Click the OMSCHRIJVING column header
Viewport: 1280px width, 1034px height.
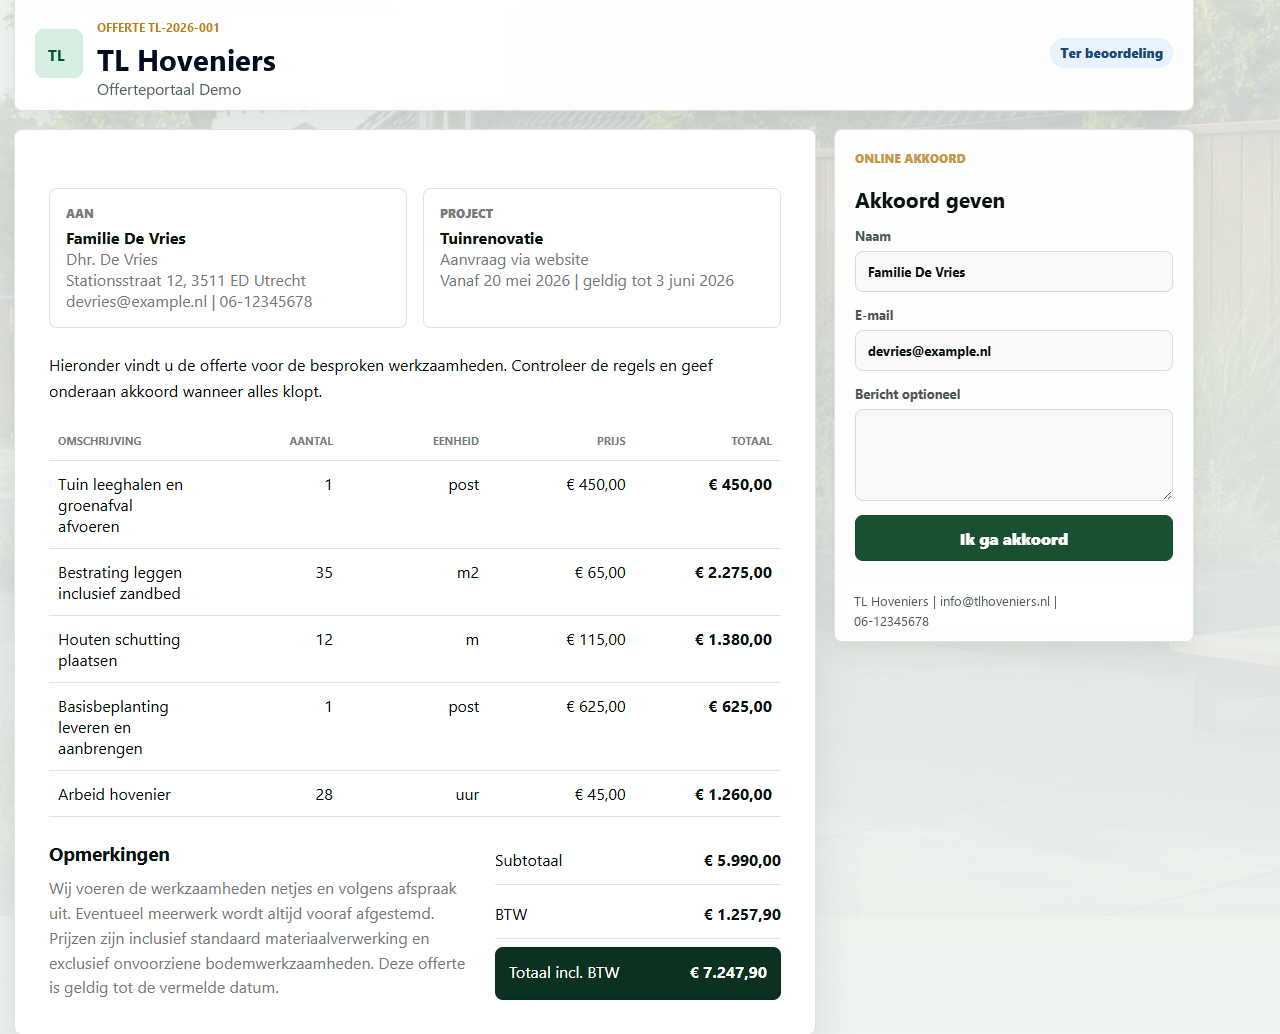point(100,441)
